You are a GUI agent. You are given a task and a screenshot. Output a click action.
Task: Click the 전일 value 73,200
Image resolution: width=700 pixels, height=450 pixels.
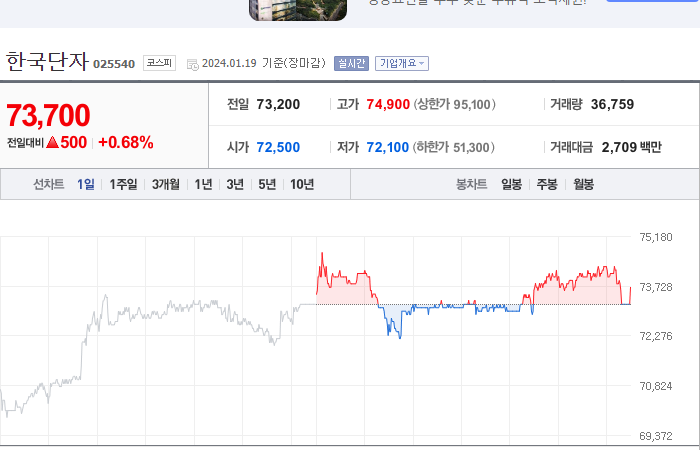(x=278, y=104)
